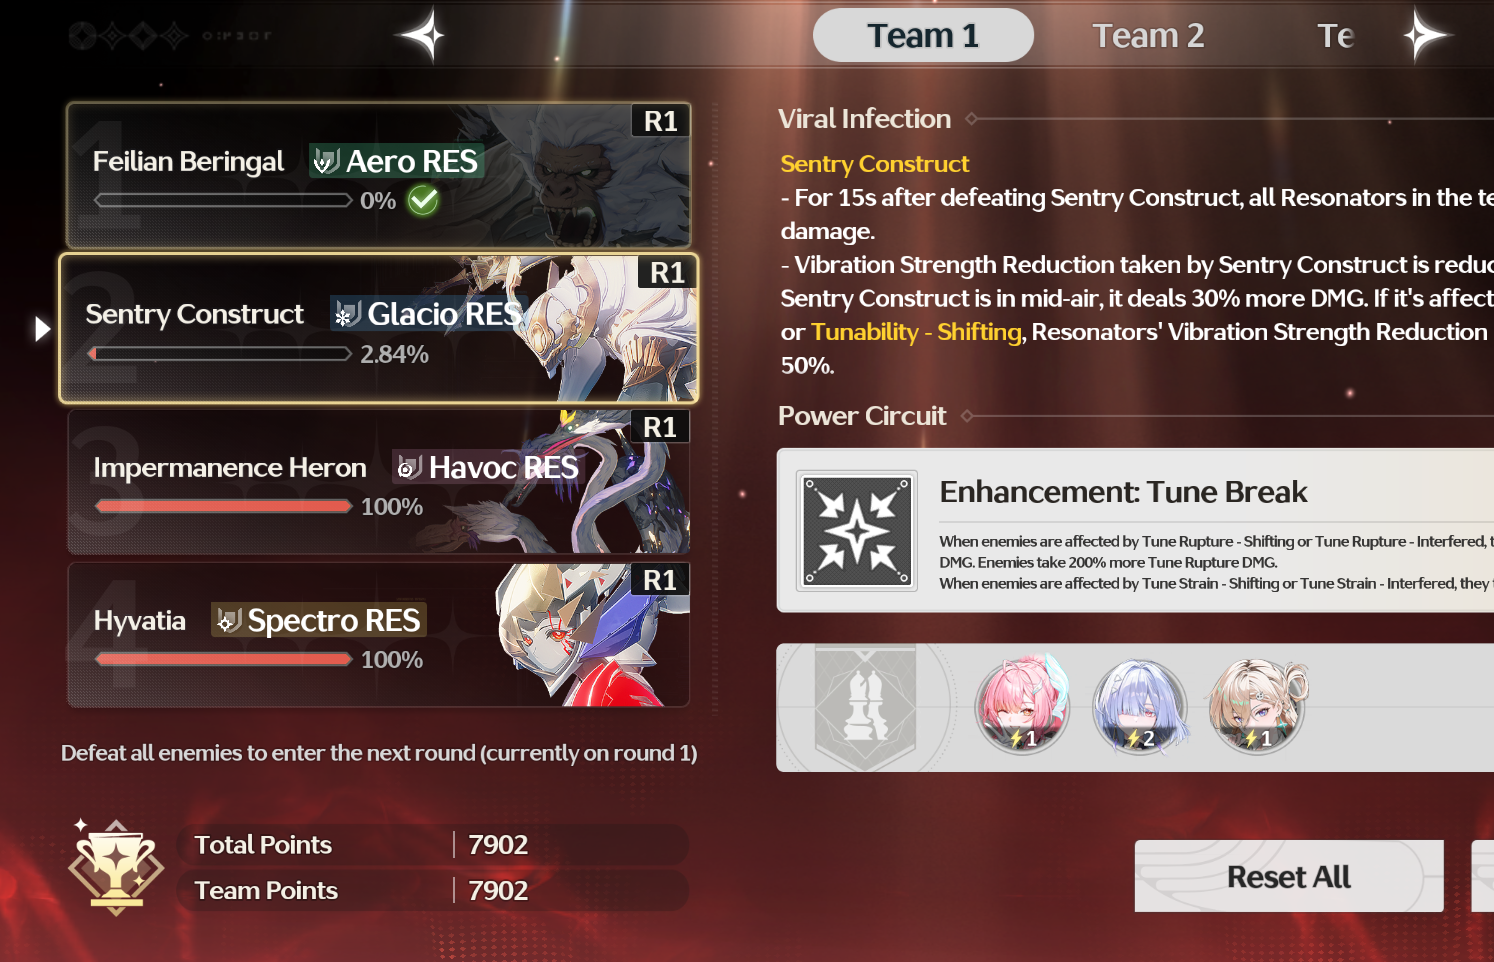Click the Spectro RES shield icon

229,621
